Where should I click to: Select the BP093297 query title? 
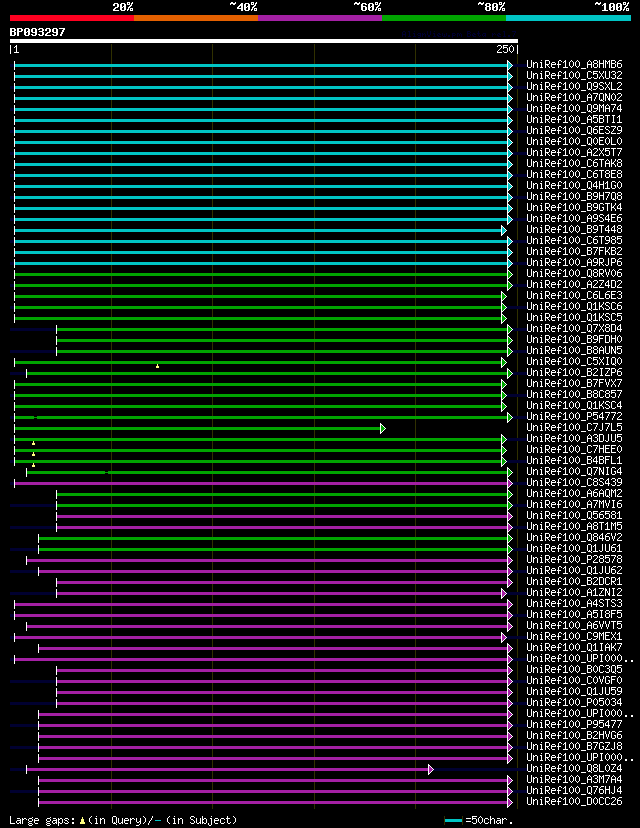click(x=37, y=32)
